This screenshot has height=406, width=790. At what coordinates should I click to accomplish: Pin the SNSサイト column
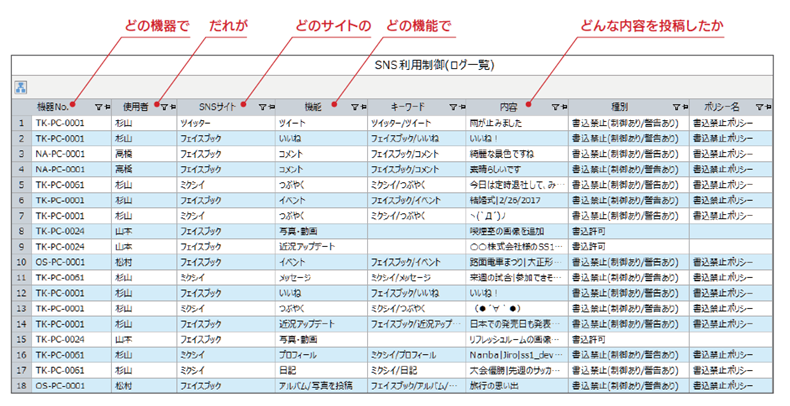(x=271, y=107)
